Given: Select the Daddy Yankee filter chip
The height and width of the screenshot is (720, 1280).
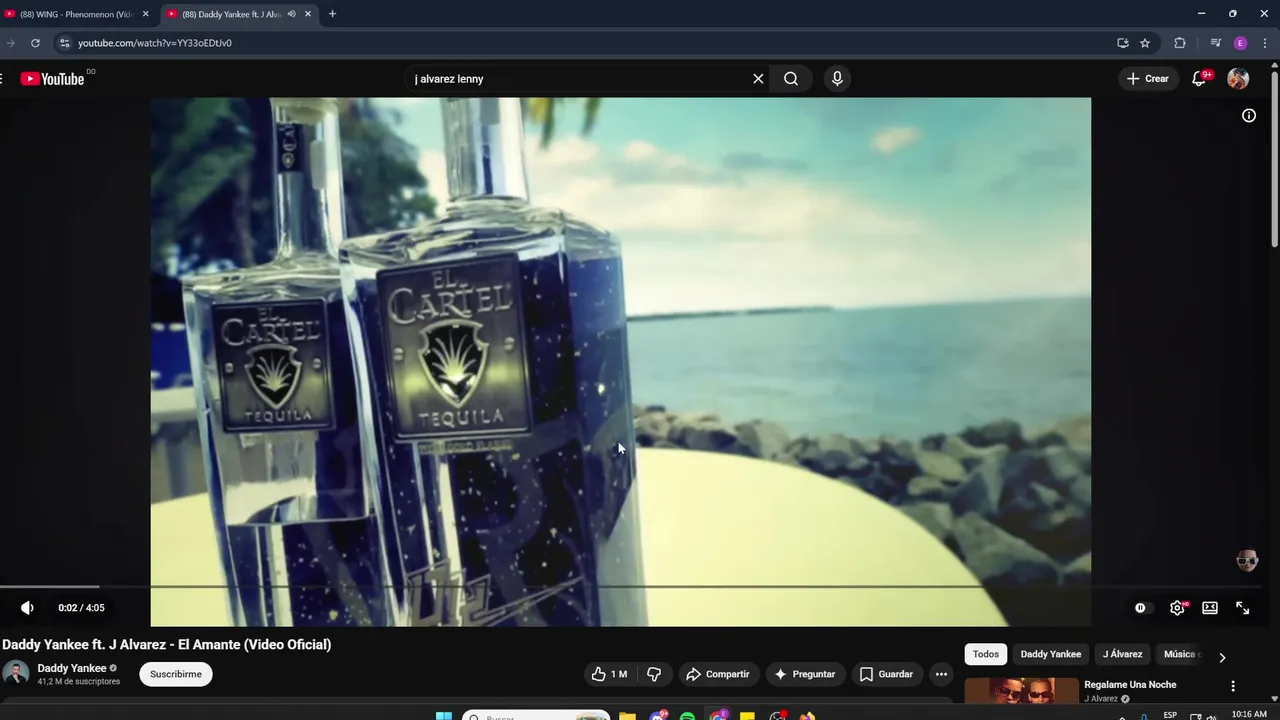Looking at the screenshot, I should point(1051,654).
